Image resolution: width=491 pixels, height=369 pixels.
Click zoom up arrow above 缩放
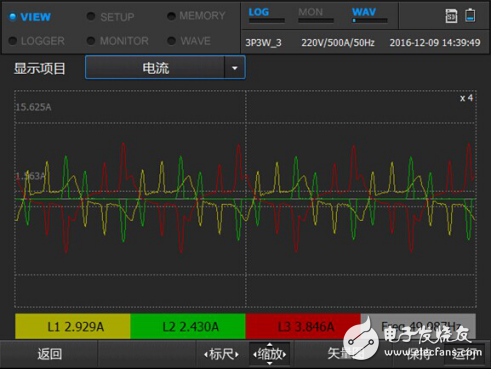click(270, 344)
